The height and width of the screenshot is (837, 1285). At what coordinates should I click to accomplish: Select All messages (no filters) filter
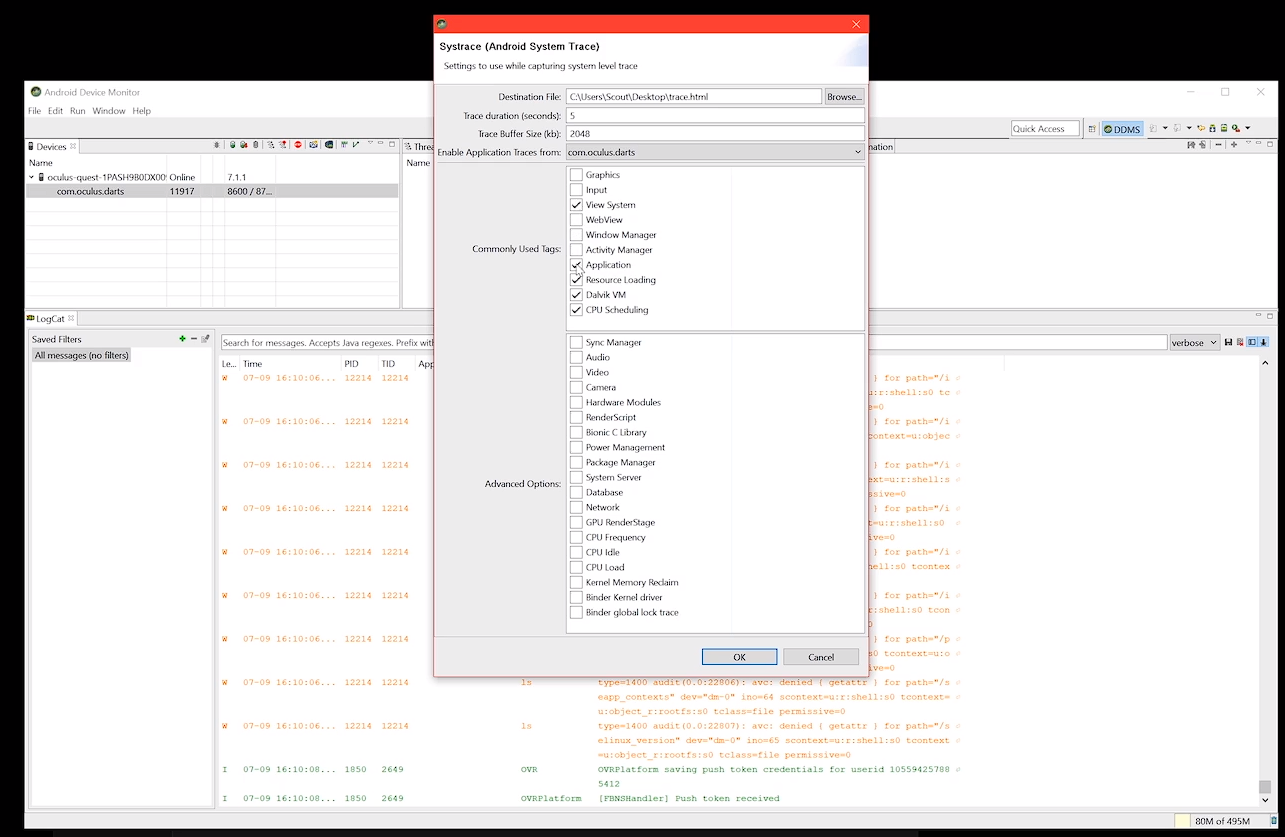(x=82, y=356)
